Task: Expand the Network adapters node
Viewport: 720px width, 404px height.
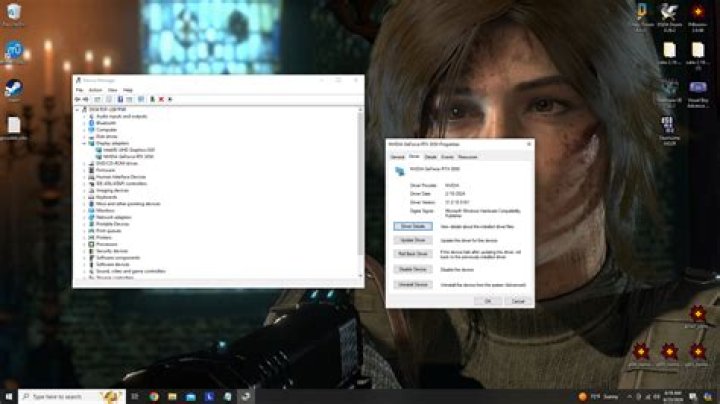Action: tap(84, 217)
